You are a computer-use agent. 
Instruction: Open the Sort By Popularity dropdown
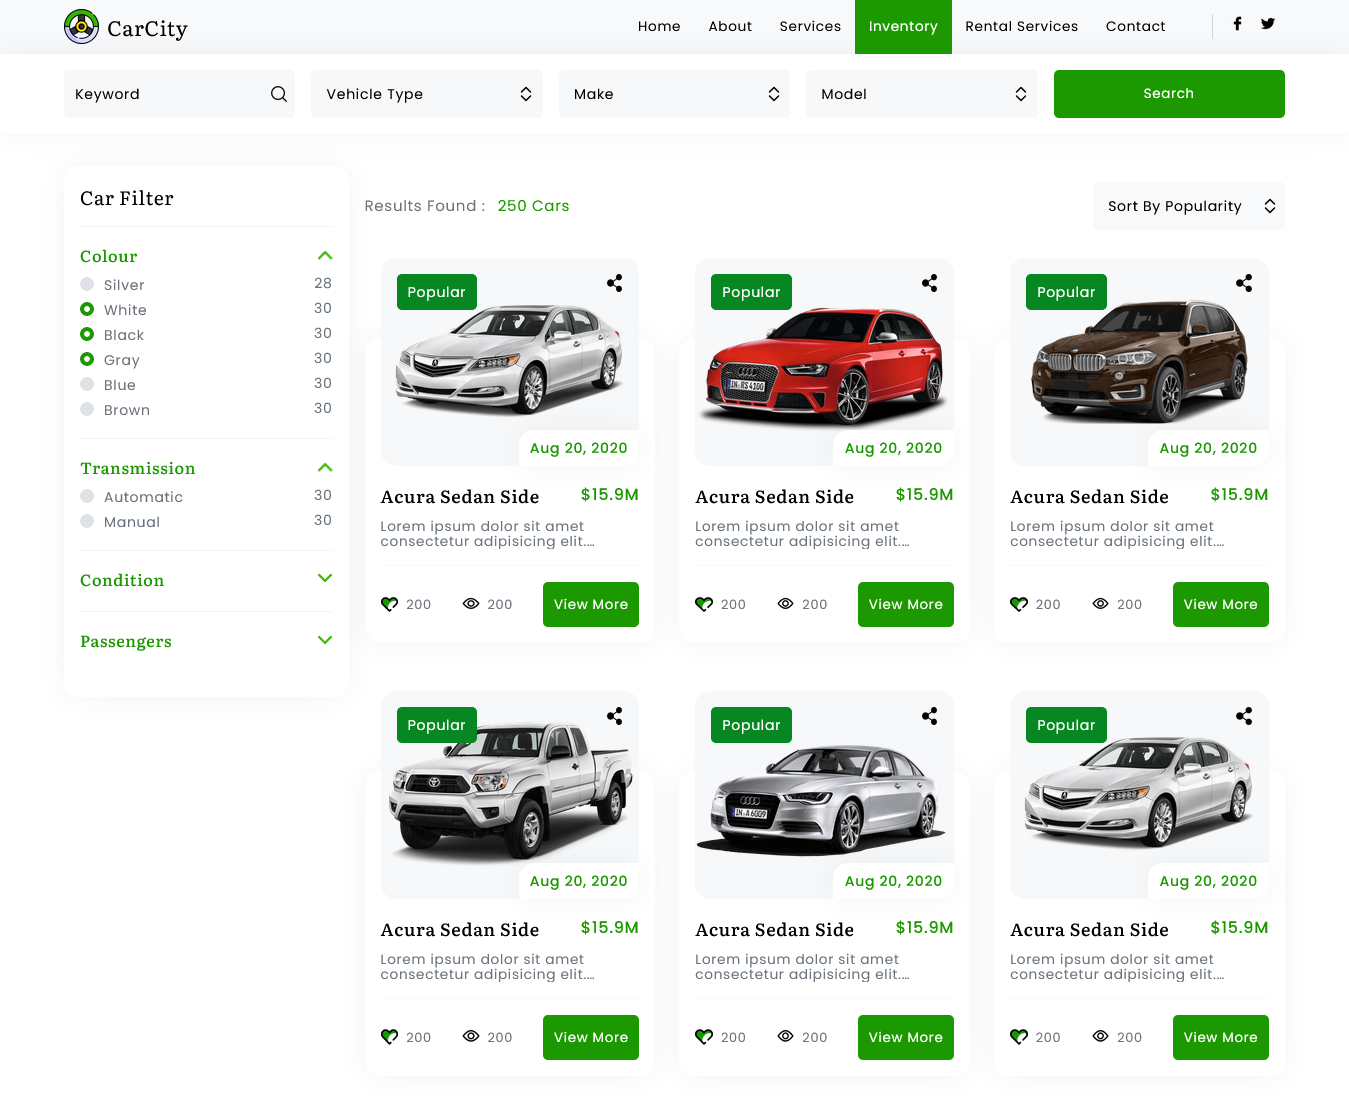1189,206
